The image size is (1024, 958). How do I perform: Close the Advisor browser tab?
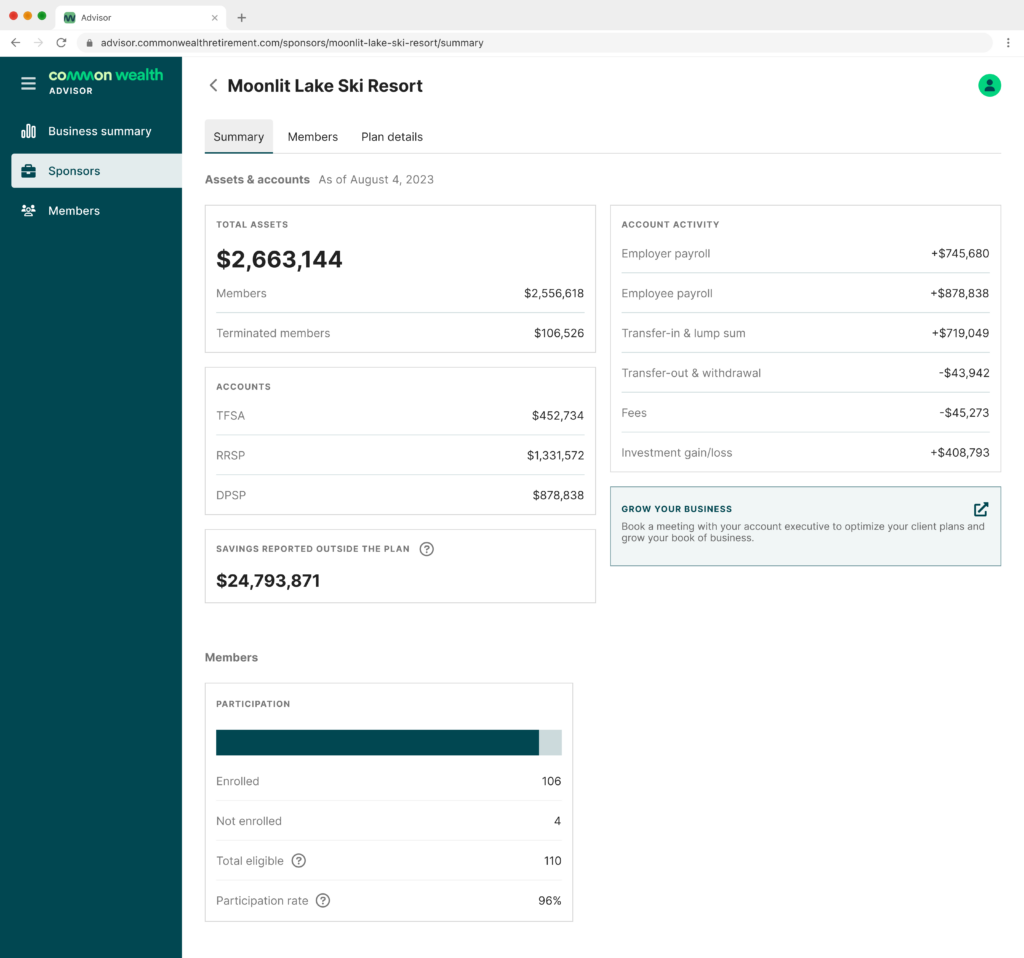[x=214, y=18]
